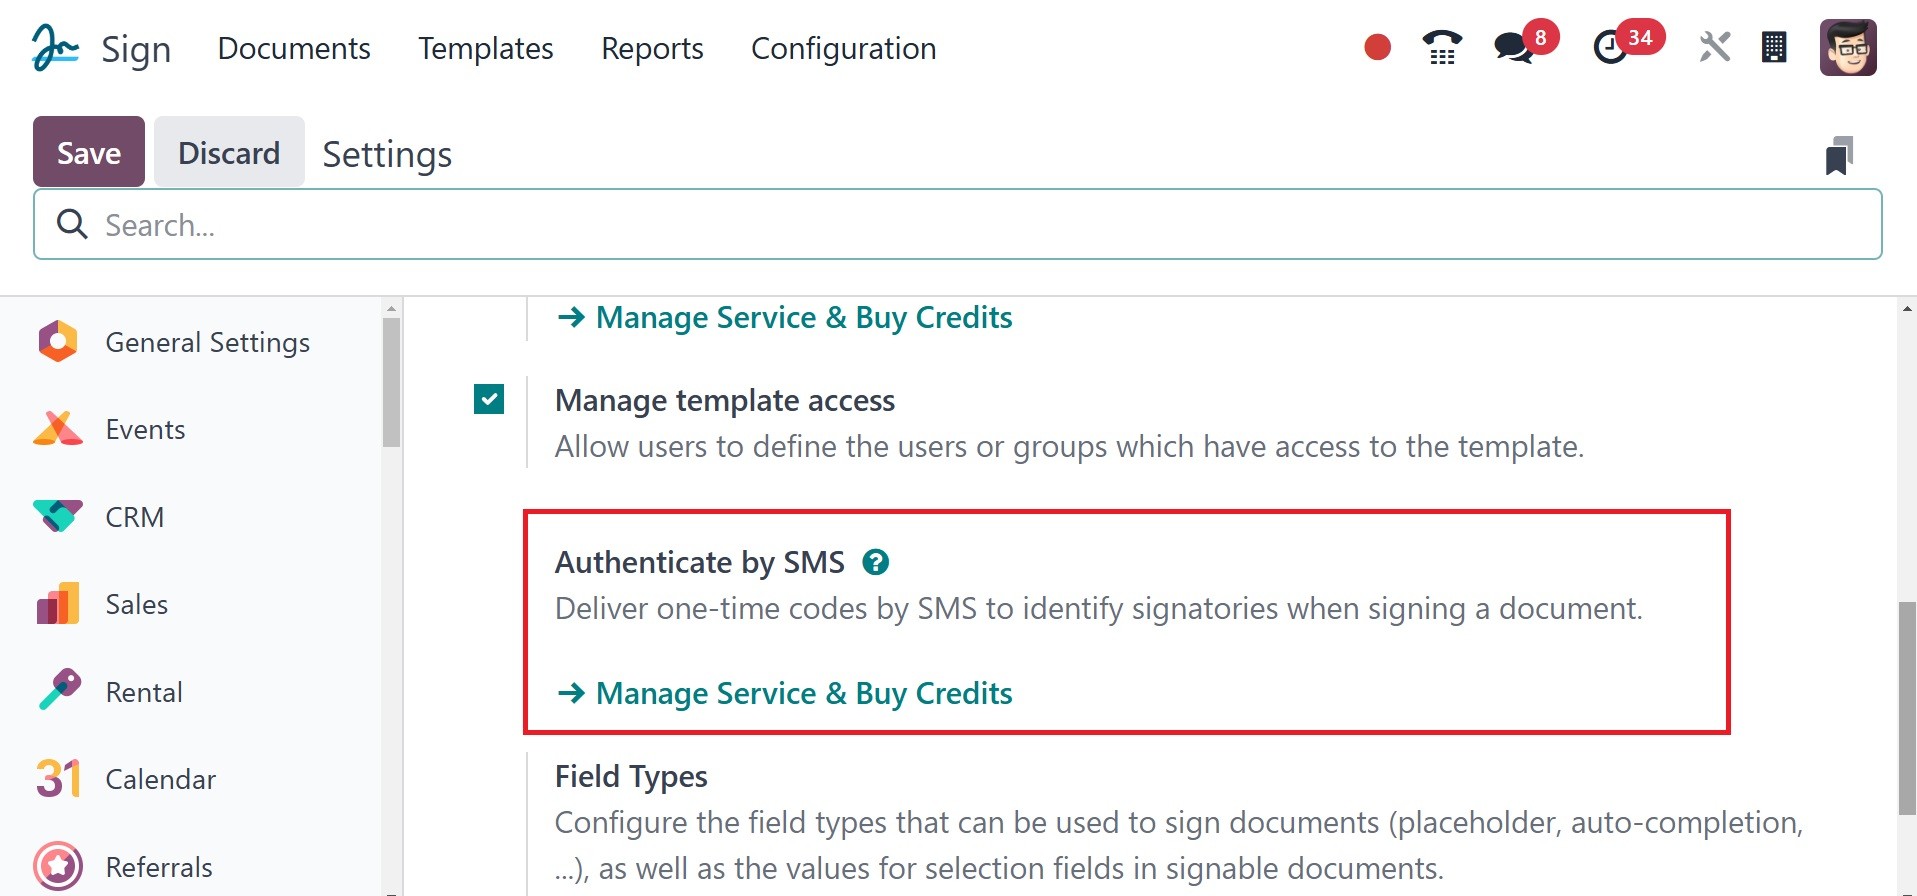This screenshot has width=1917, height=896.
Task: Open the VoIP phone dialer icon
Action: (1442, 47)
